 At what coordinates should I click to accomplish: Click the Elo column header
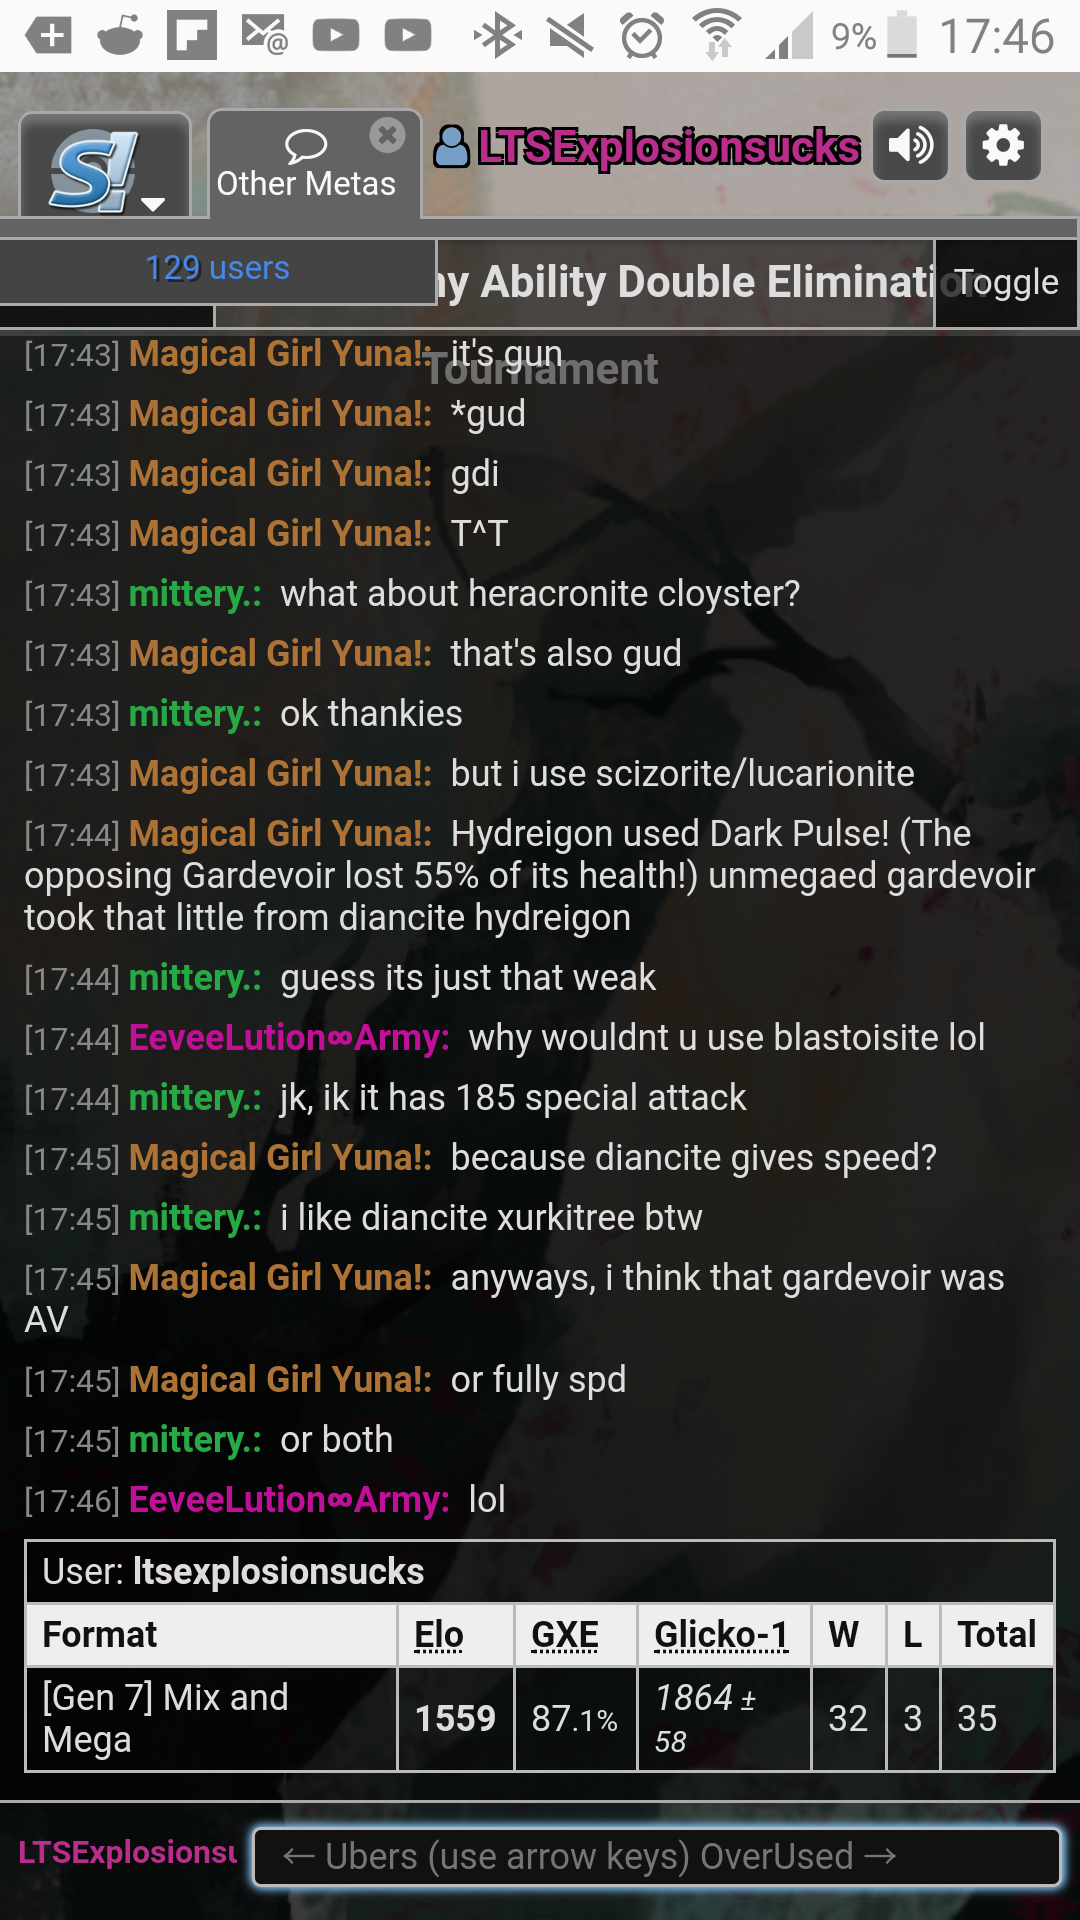(x=439, y=1635)
